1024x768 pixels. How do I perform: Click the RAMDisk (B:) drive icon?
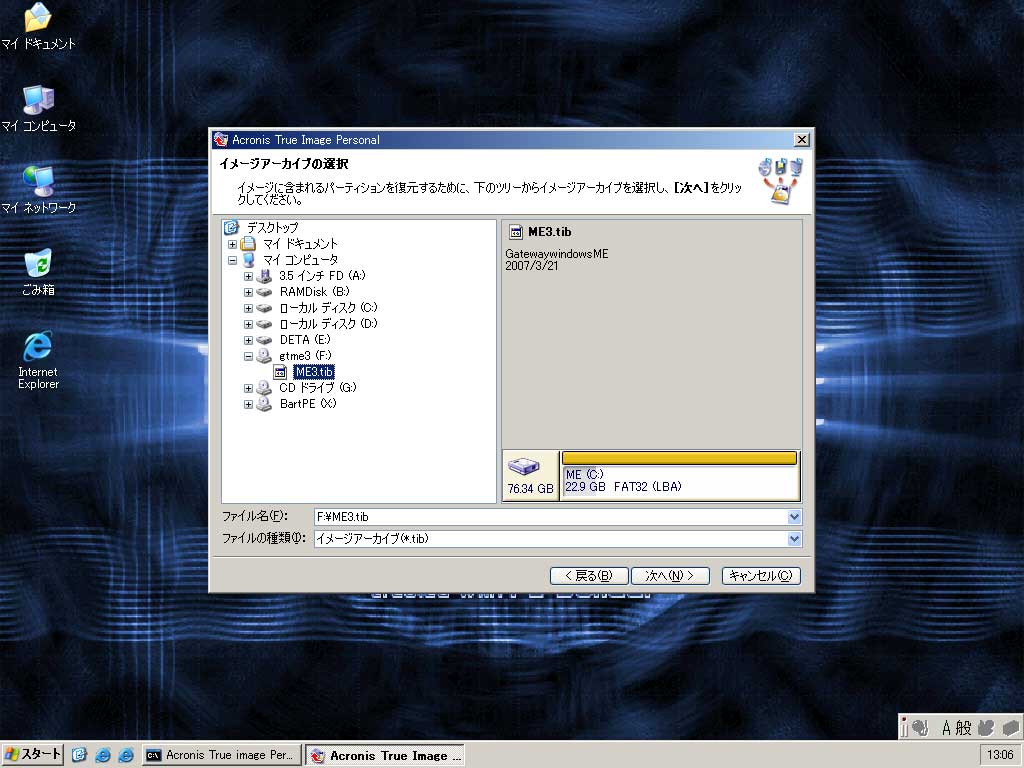pos(264,292)
